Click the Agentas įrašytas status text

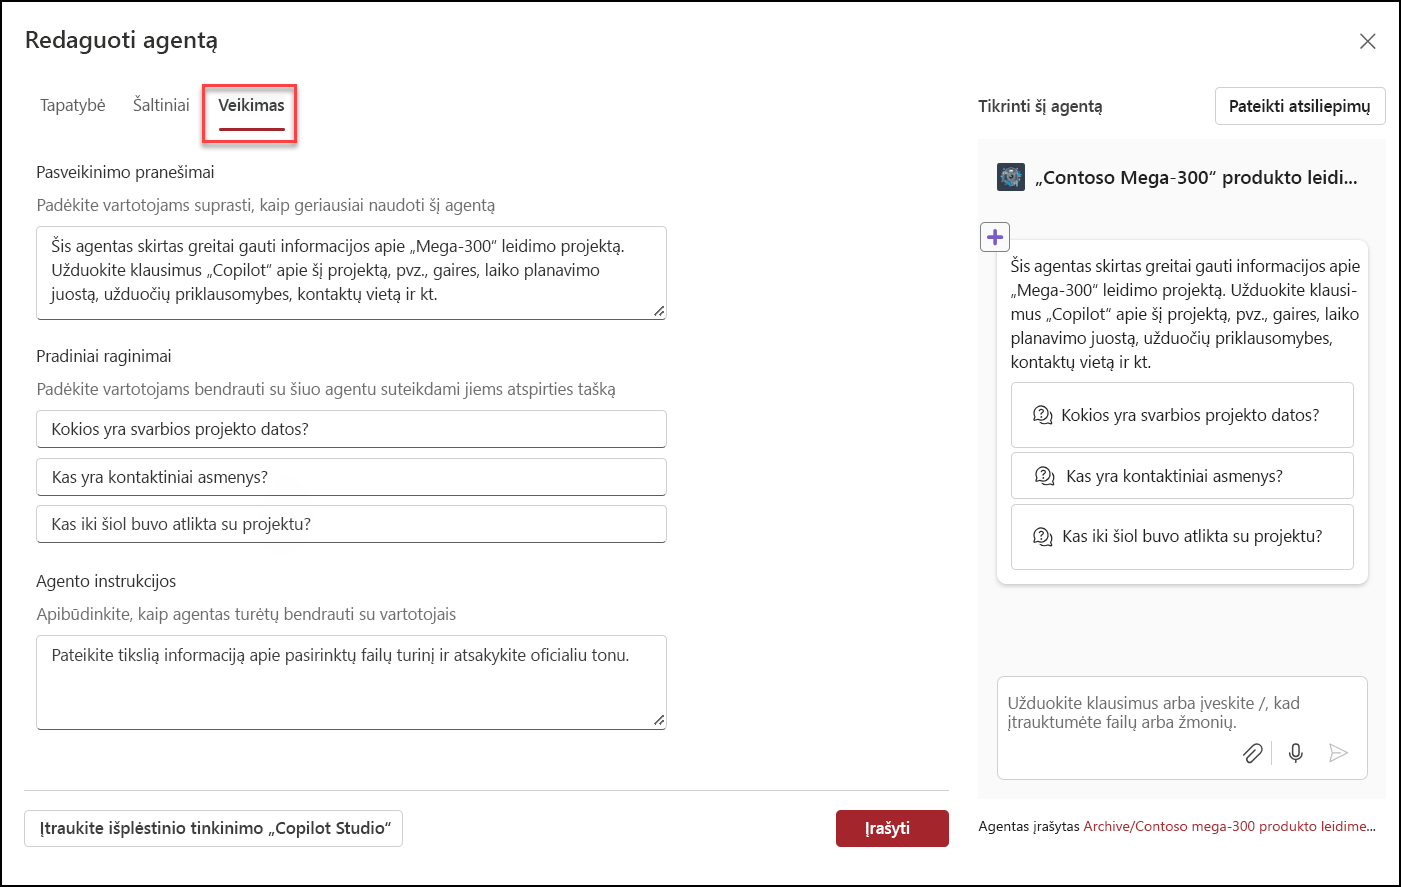coord(1029,826)
